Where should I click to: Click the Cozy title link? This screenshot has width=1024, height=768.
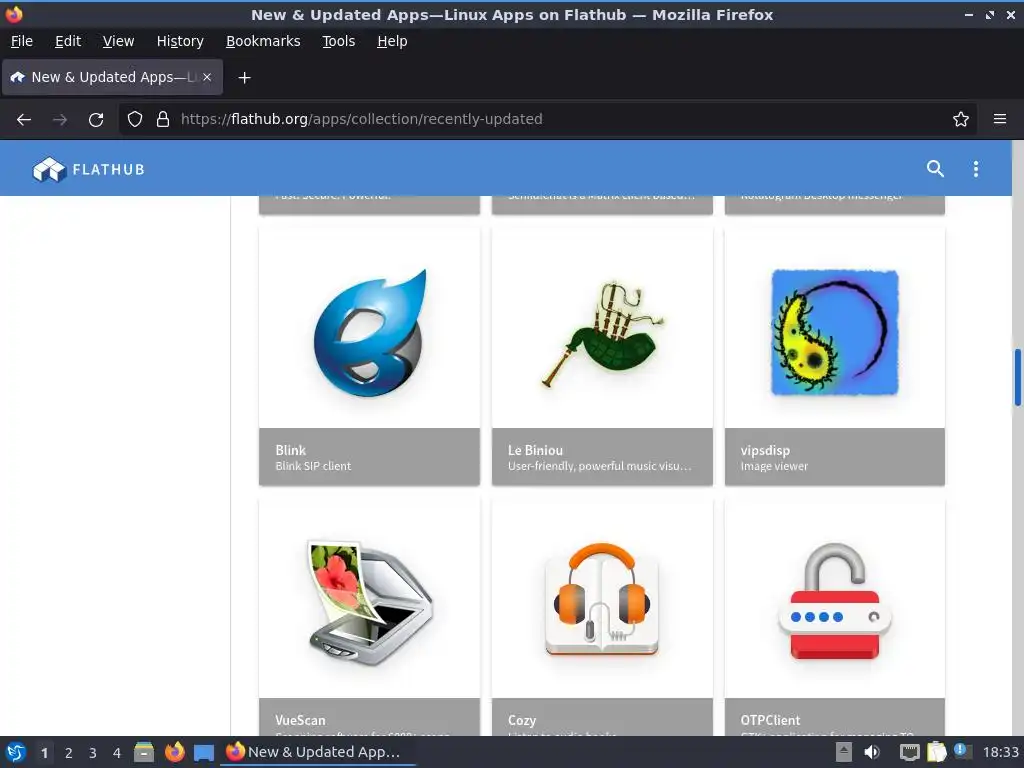(x=522, y=720)
